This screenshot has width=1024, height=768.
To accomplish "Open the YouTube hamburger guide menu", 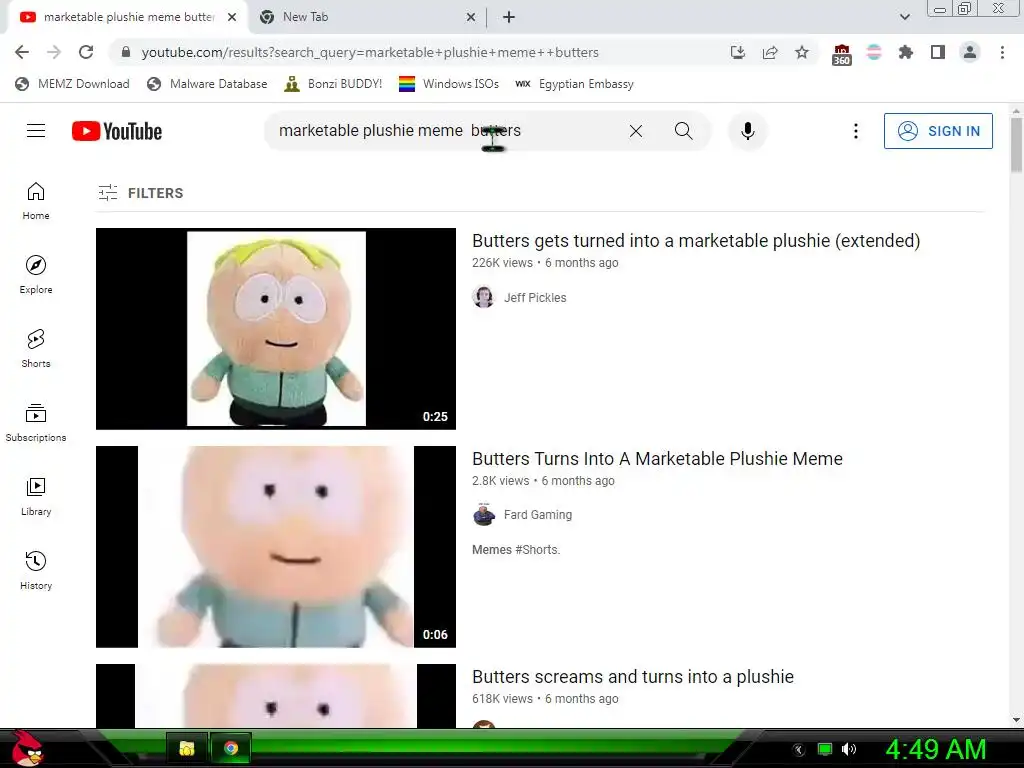I will point(36,131).
